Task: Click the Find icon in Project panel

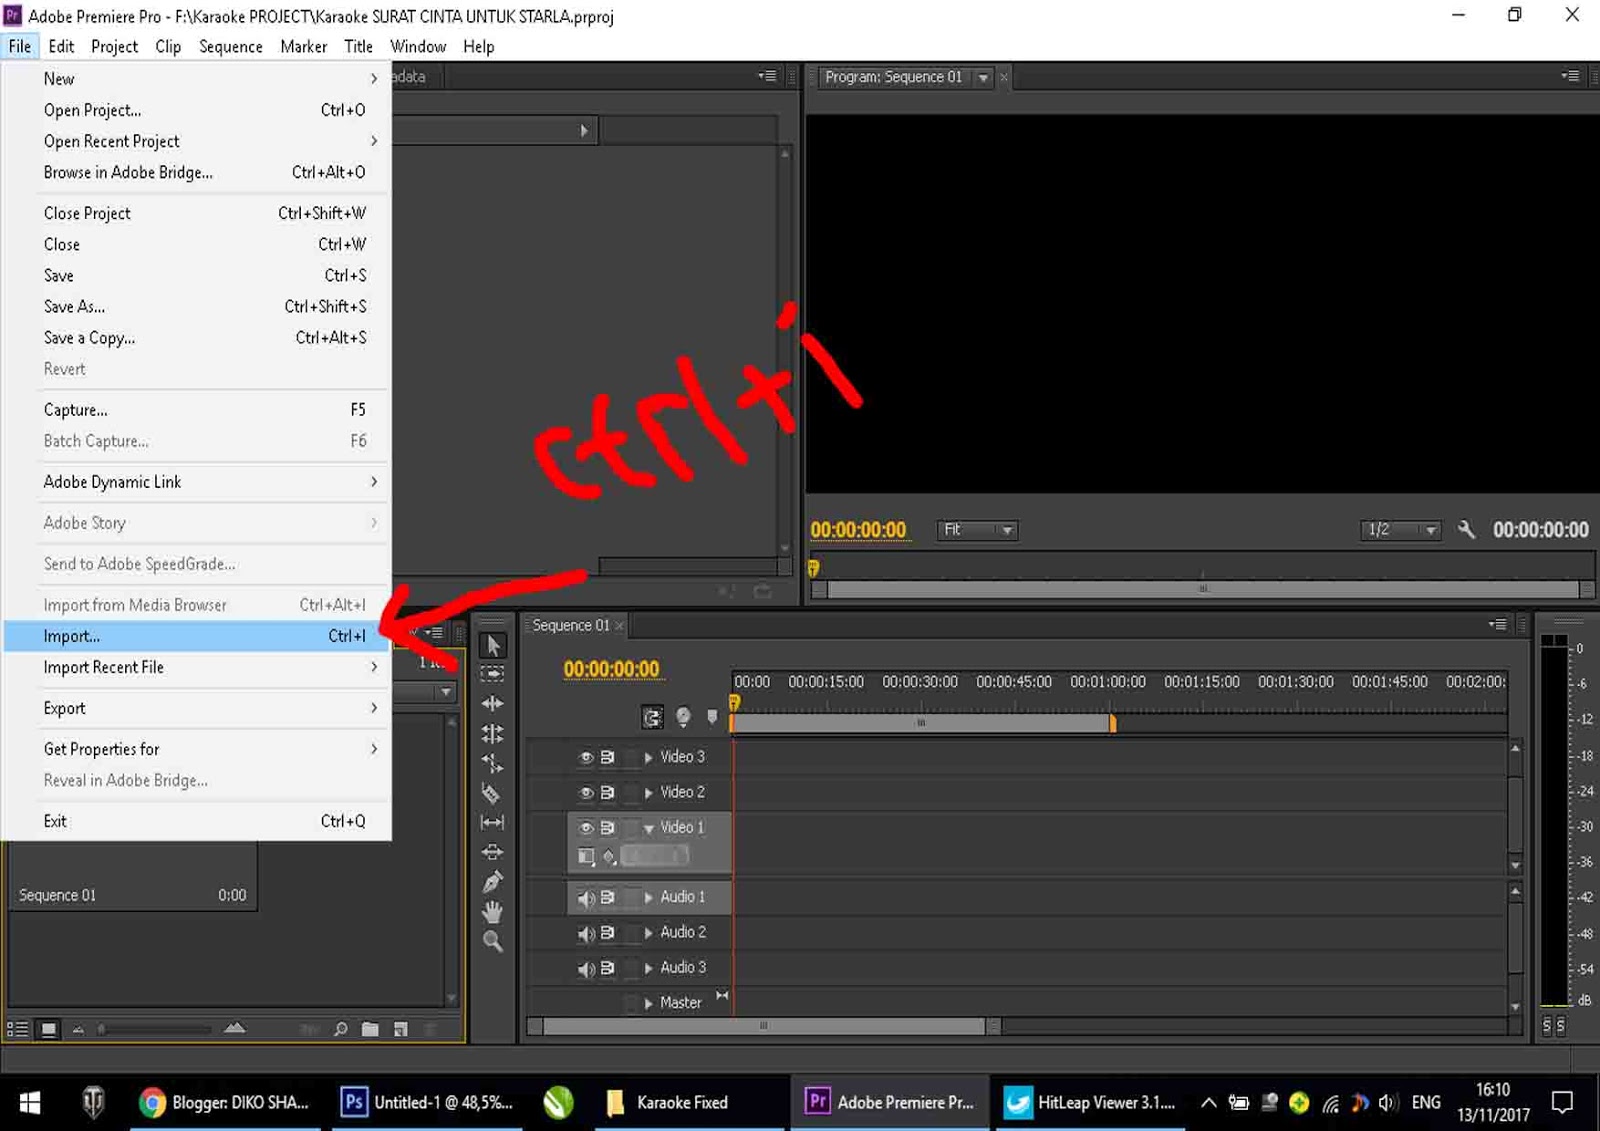Action: (x=341, y=1028)
